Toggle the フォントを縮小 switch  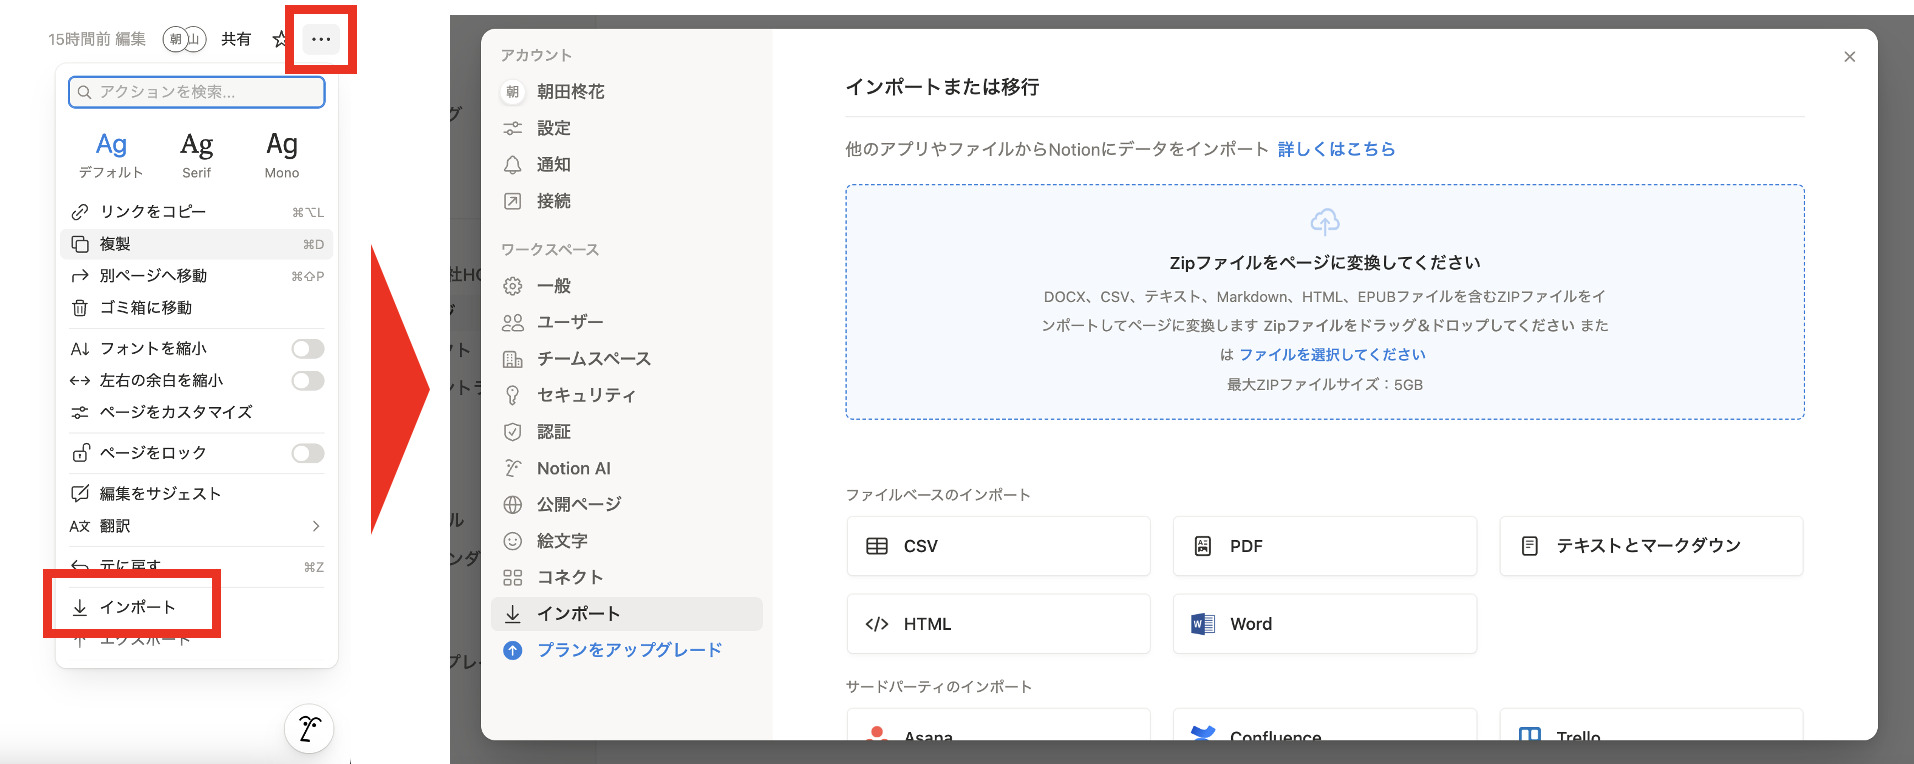(x=308, y=349)
